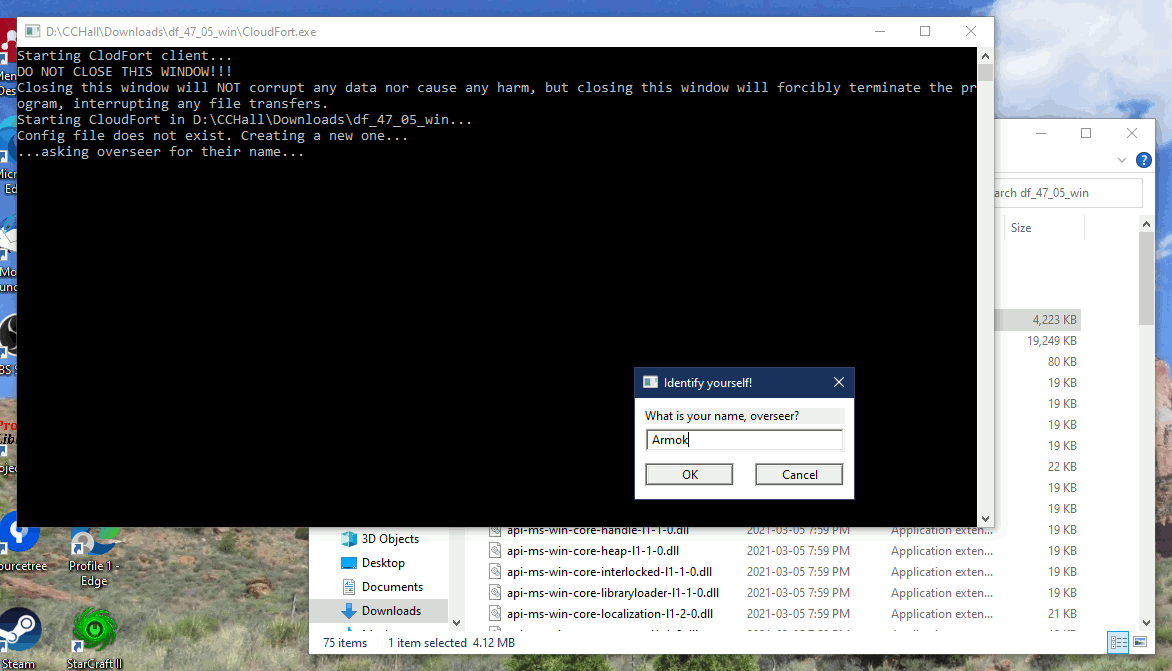Click the Downloads arrow icon in sidebar
This screenshot has height=671, width=1172.
point(348,610)
